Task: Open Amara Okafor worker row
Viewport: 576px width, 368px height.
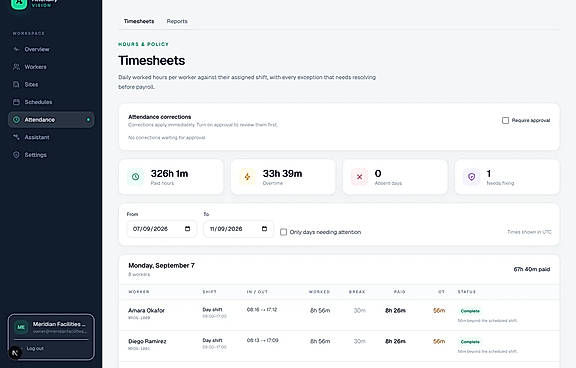Action: [x=339, y=315]
